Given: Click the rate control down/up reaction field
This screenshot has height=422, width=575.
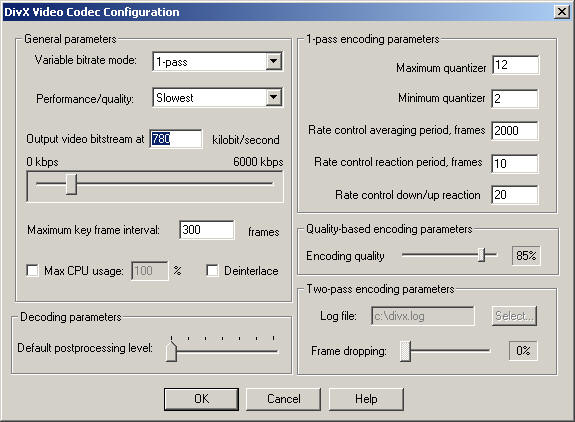Looking at the screenshot, I should coord(515,195).
